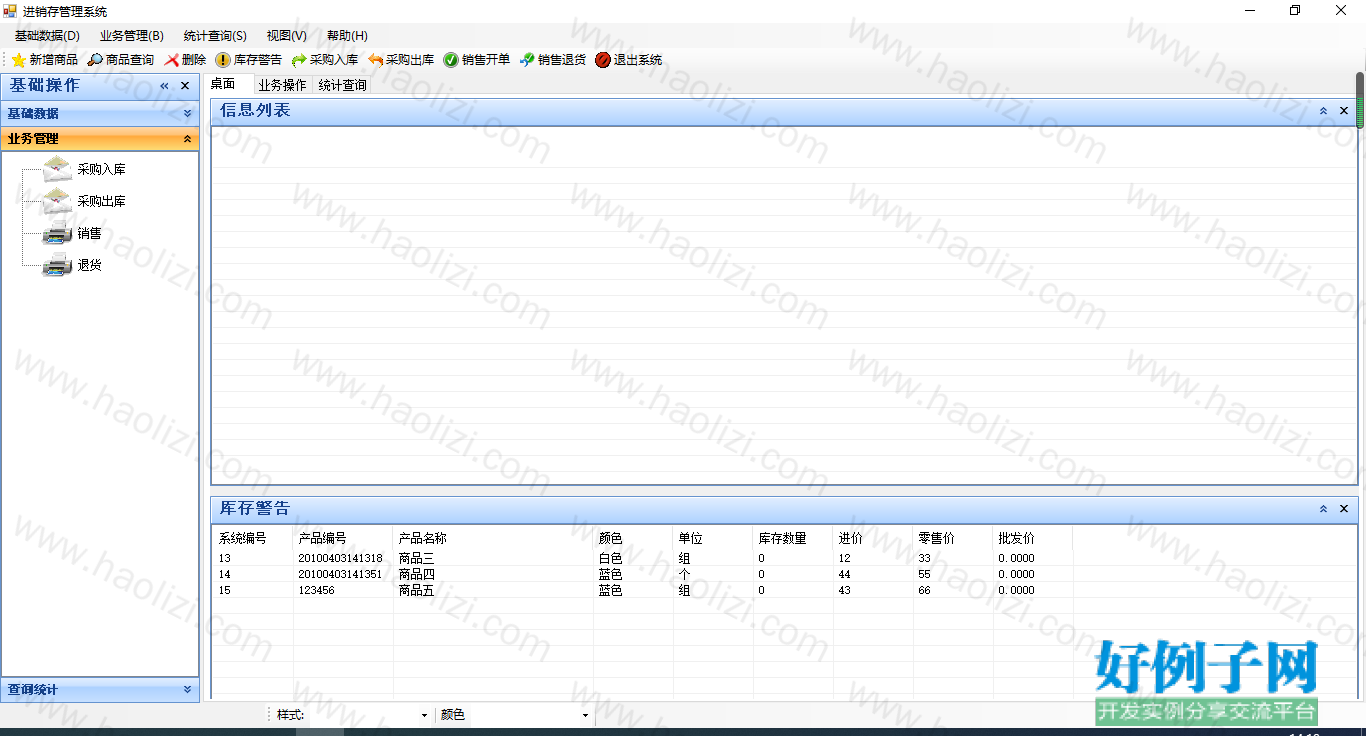Image resolution: width=1366 pixels, height=736 pixels.
Task: Open the 基础数据(D) menu
Action: point(47,36)
